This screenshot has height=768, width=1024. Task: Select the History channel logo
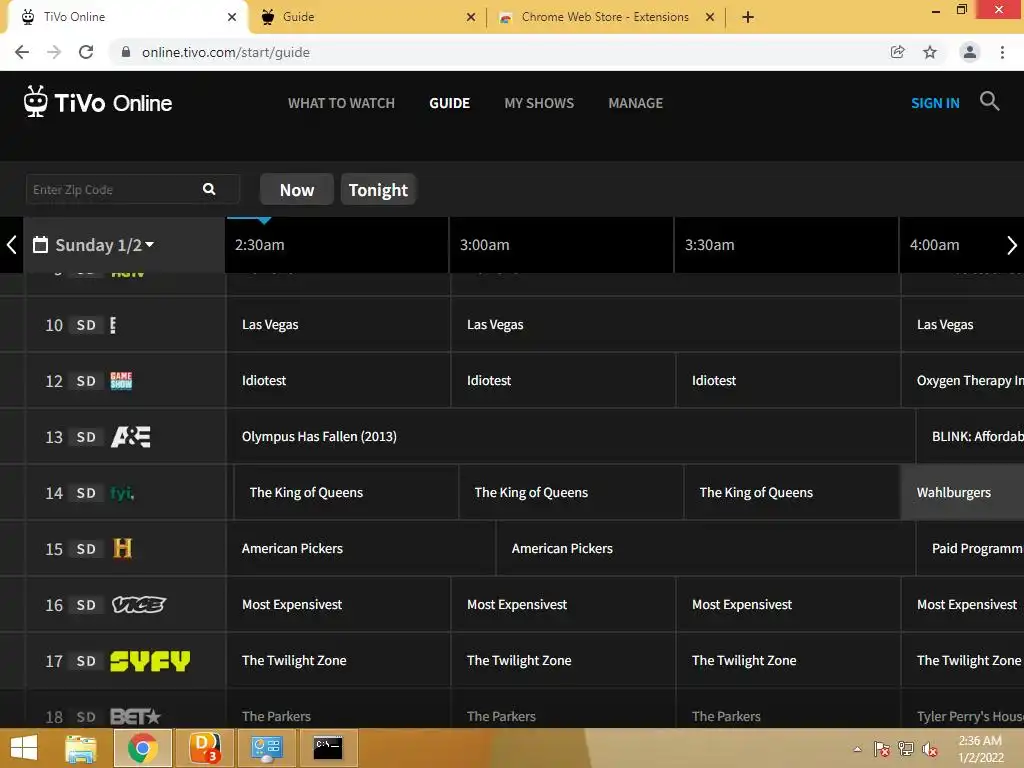(x=122, y=549)
